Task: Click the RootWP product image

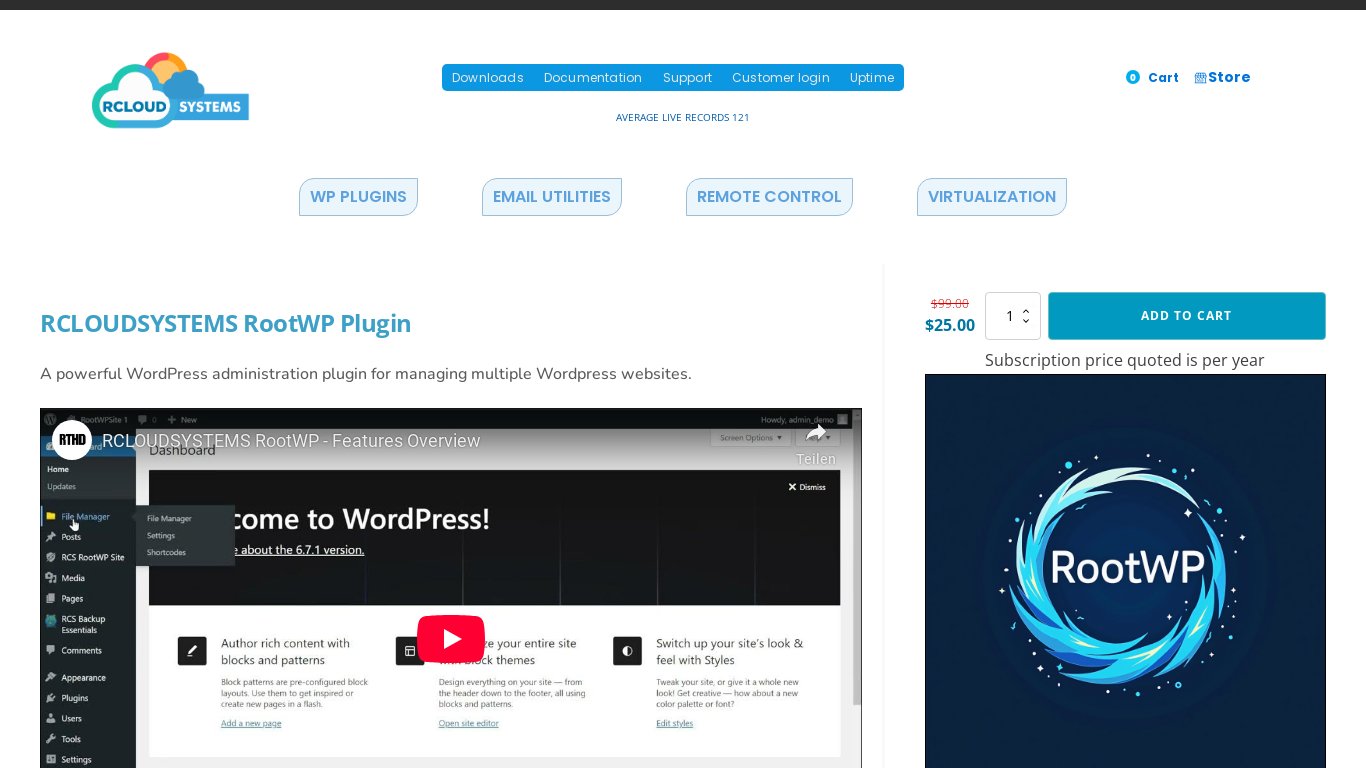Action: (1125, 571)
